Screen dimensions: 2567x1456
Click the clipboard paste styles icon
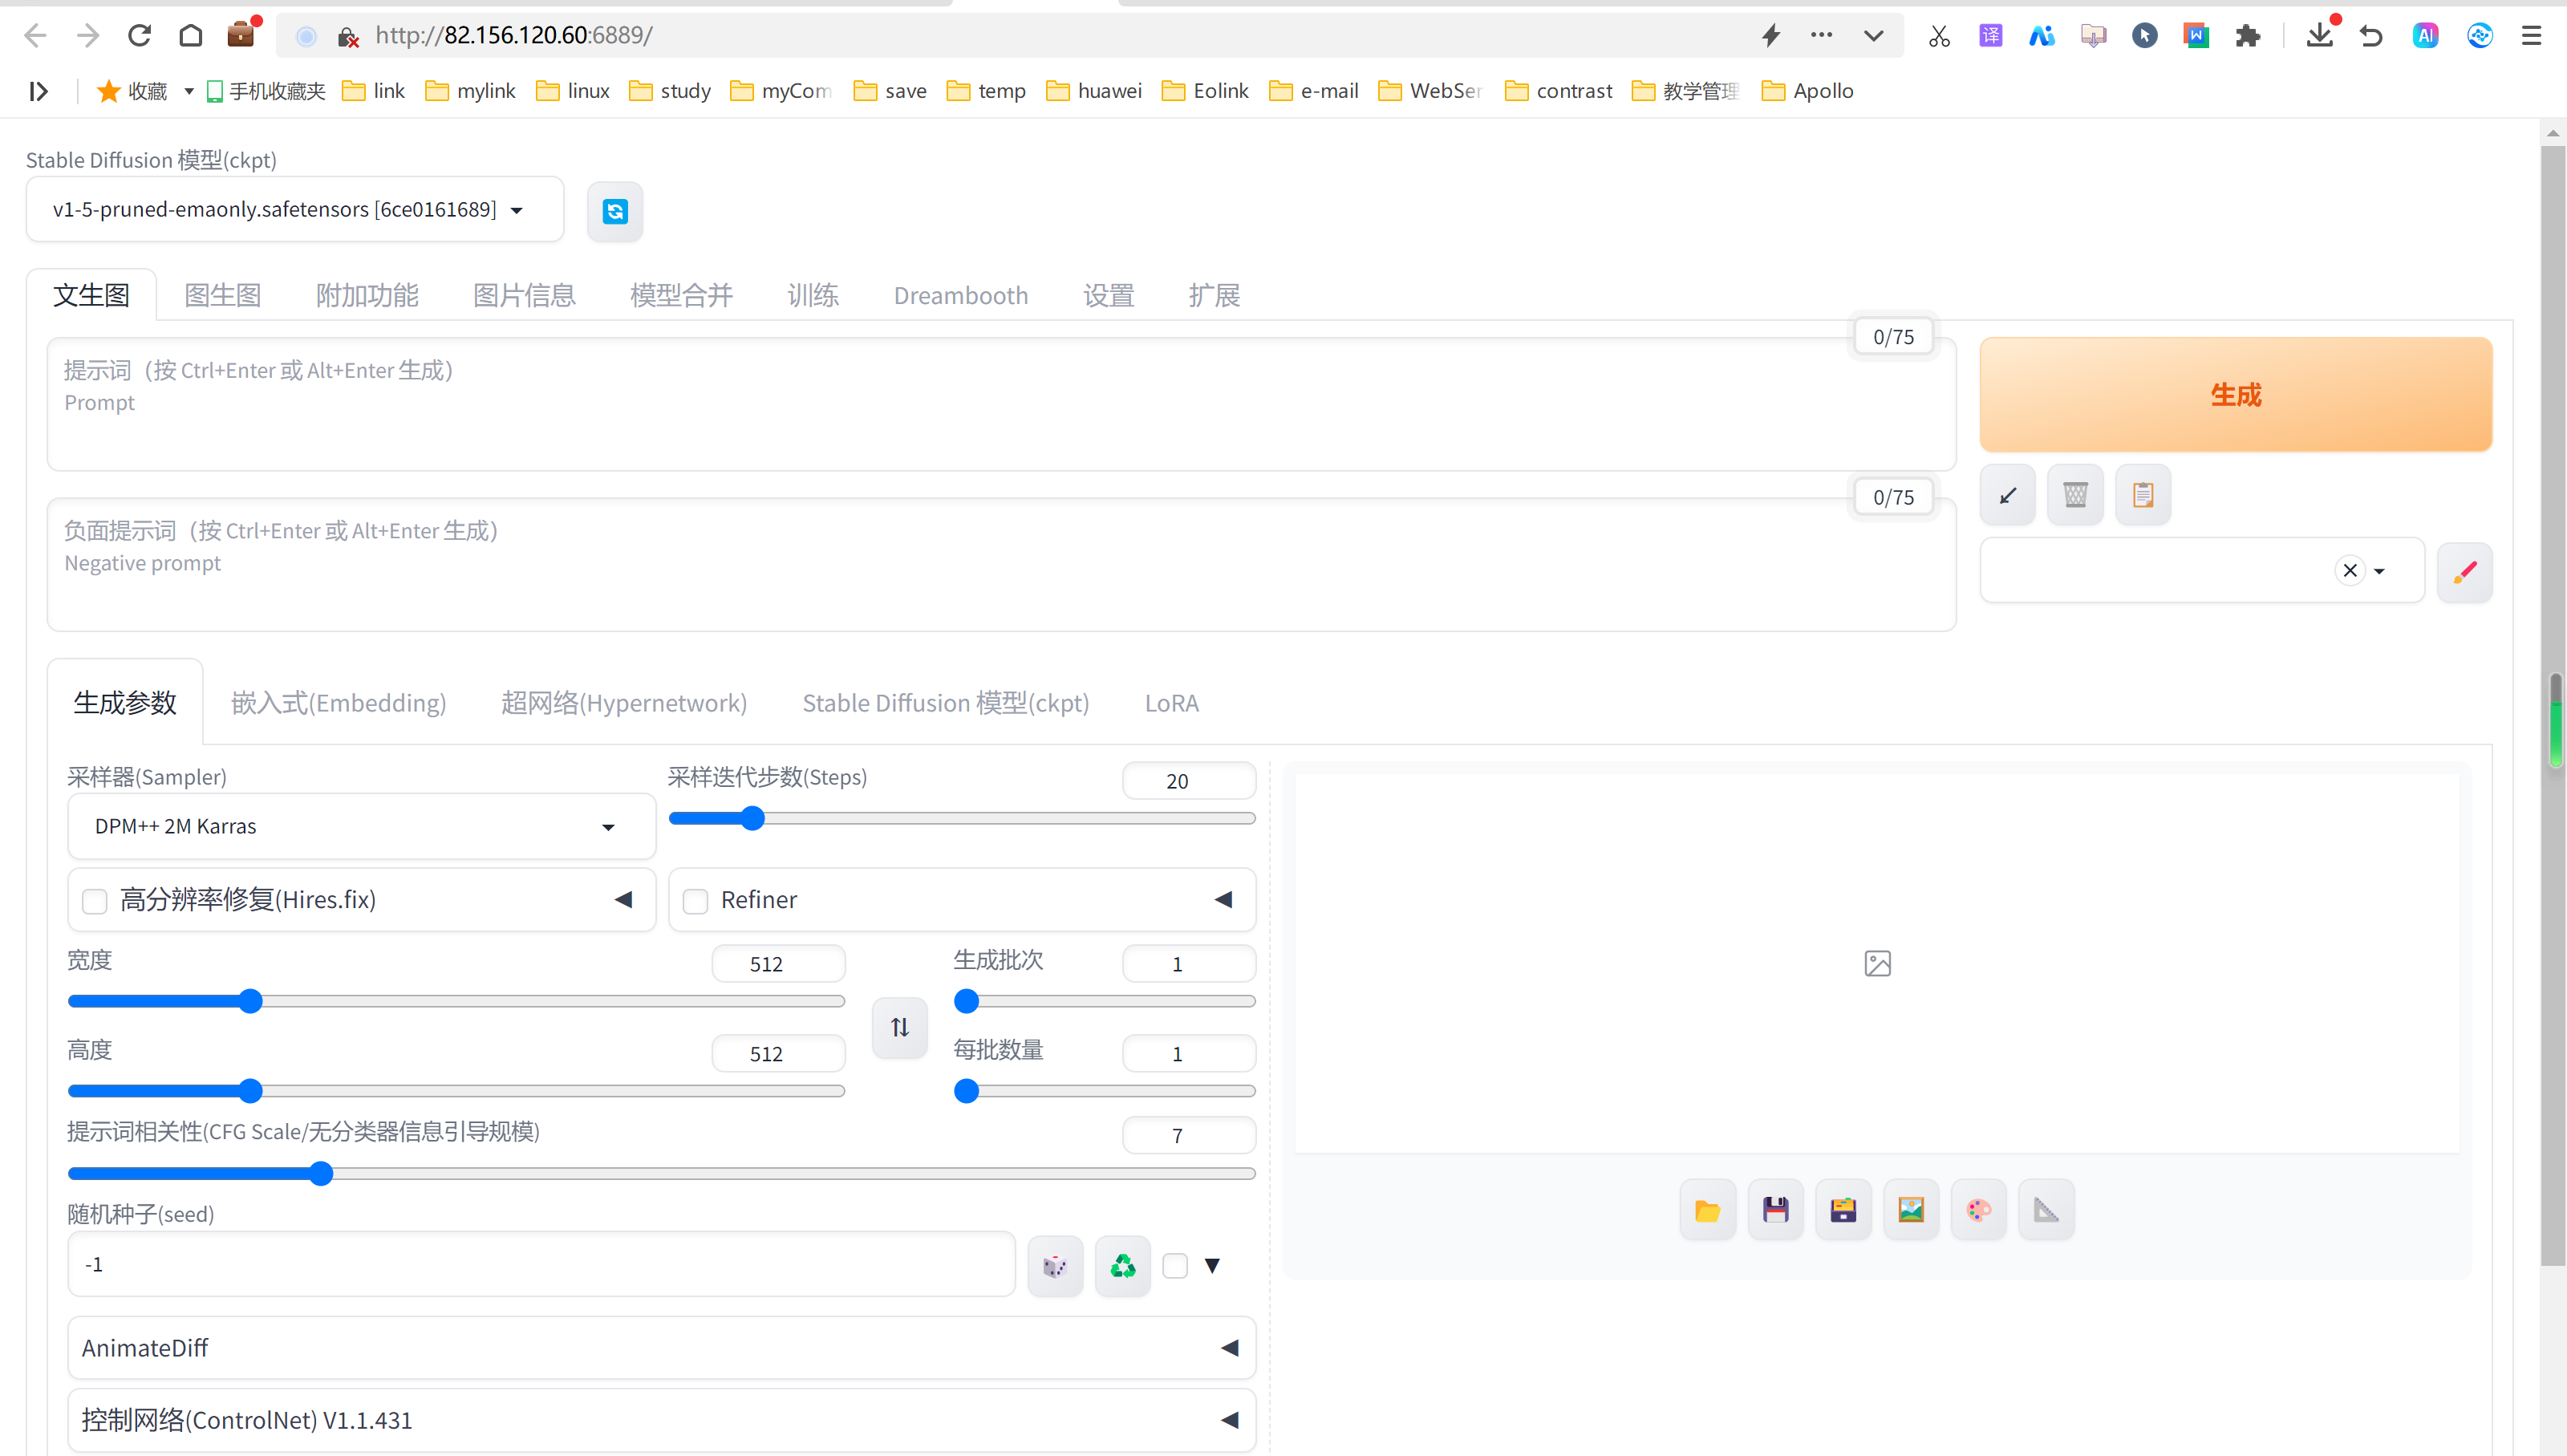tap(2142, 495)
